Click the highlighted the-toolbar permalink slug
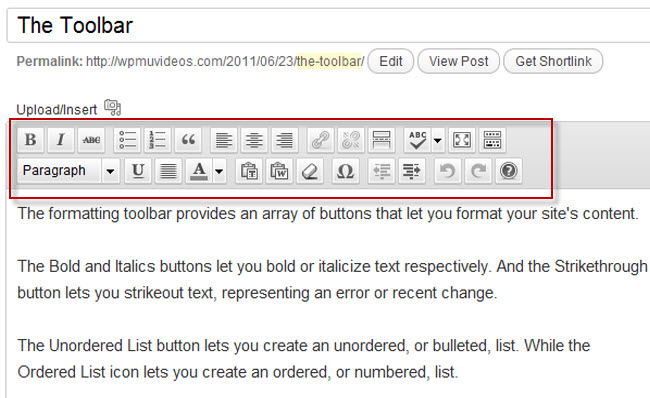This screenshot has width=650, height=398. (x=329, y=61)
